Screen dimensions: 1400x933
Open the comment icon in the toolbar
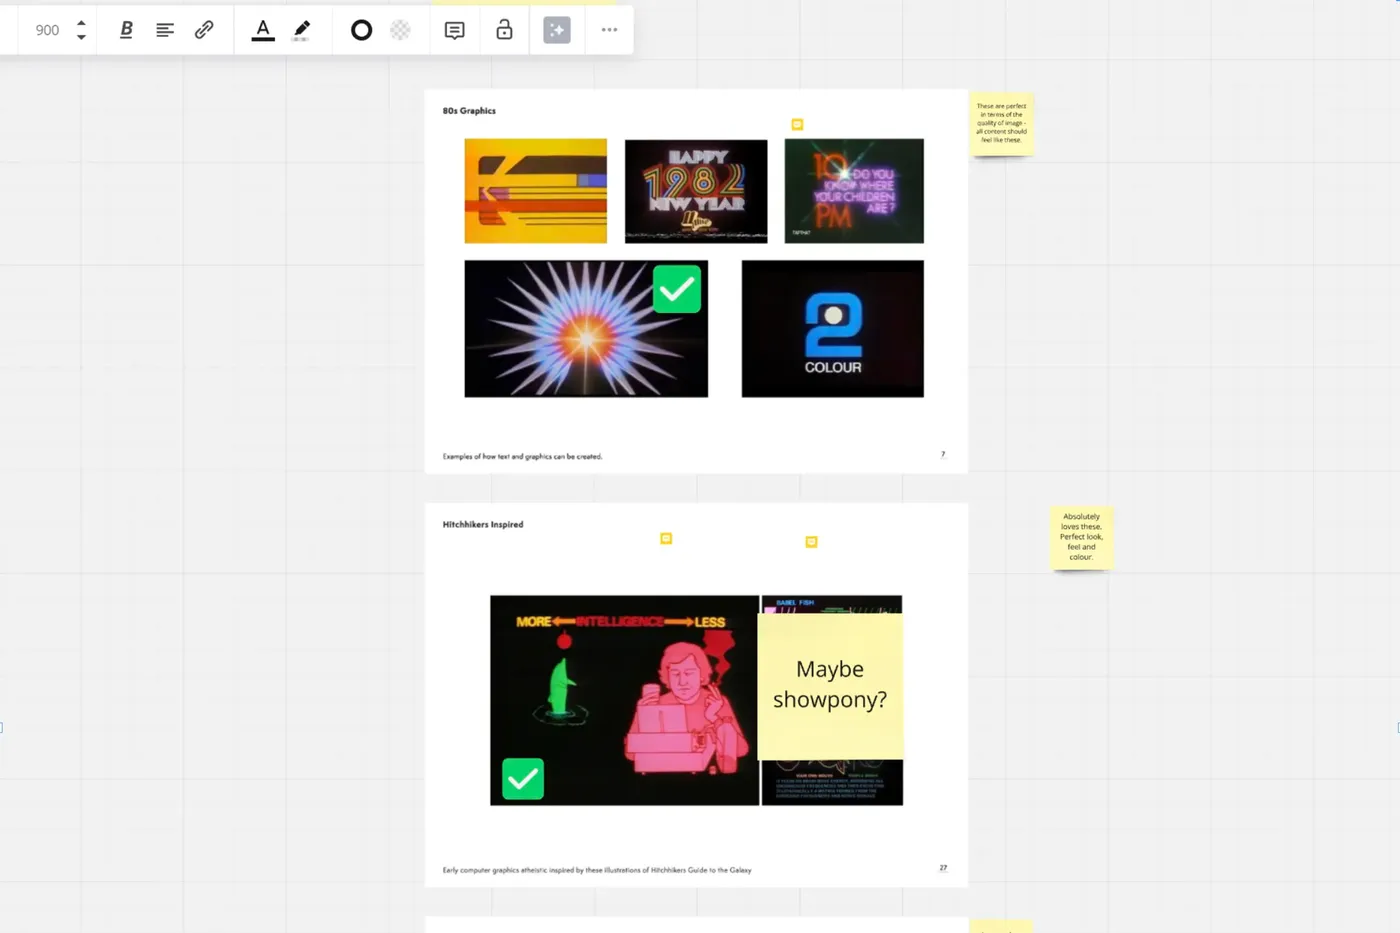pyautogui.click(x=455, y=30)
